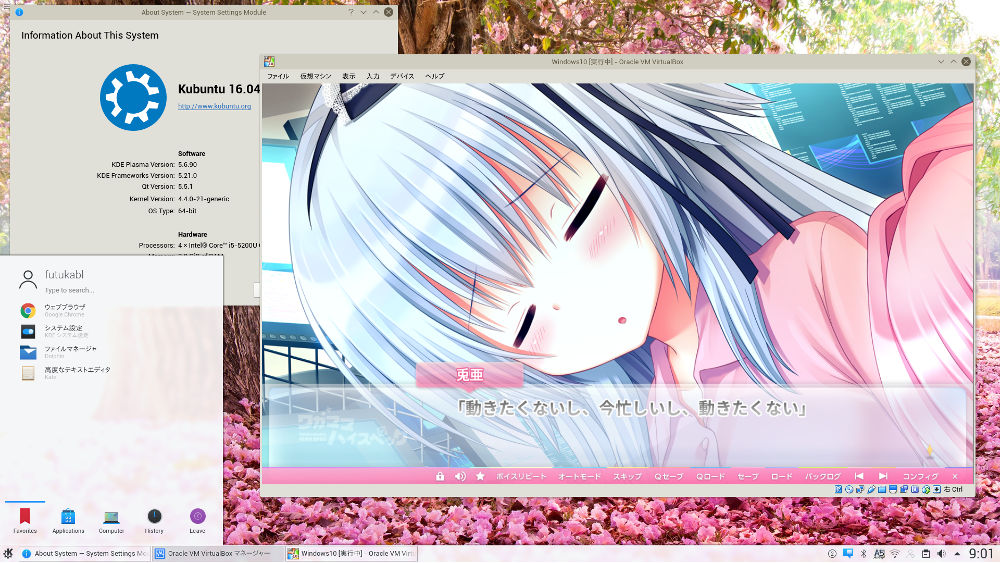The image size is (1000, 563).
Task: Open 高度なテキストエディタ Kate from launcher
Action: click(64, 372)
